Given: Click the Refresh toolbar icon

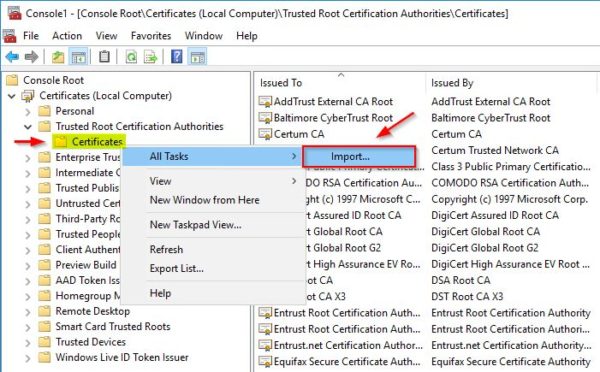Looking at the screenshot, I should 131,57.
